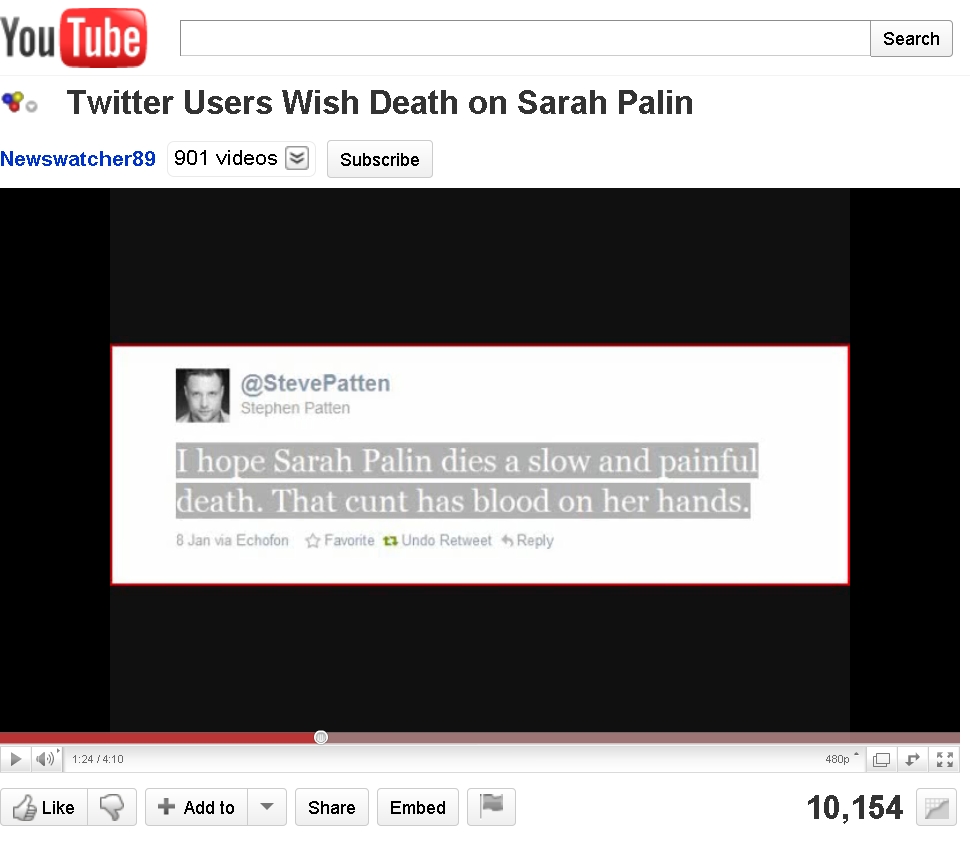Viewport: 970px width, 842px height.
Task: Enter fullscreen mode
Action: 944,759
